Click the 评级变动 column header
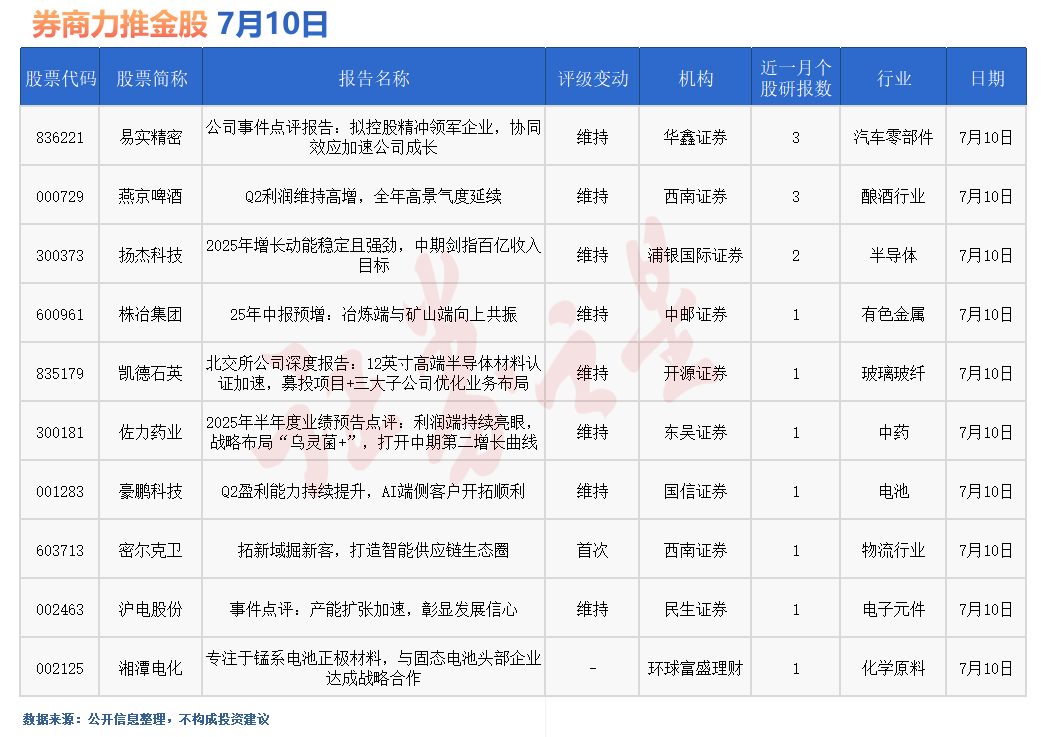The height and width of the screenshot is (737, 1048). [x=593, y=78]
